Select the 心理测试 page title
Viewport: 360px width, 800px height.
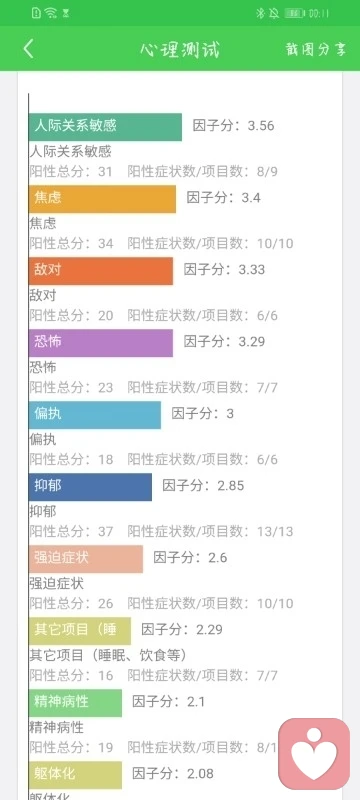point(180,49)
